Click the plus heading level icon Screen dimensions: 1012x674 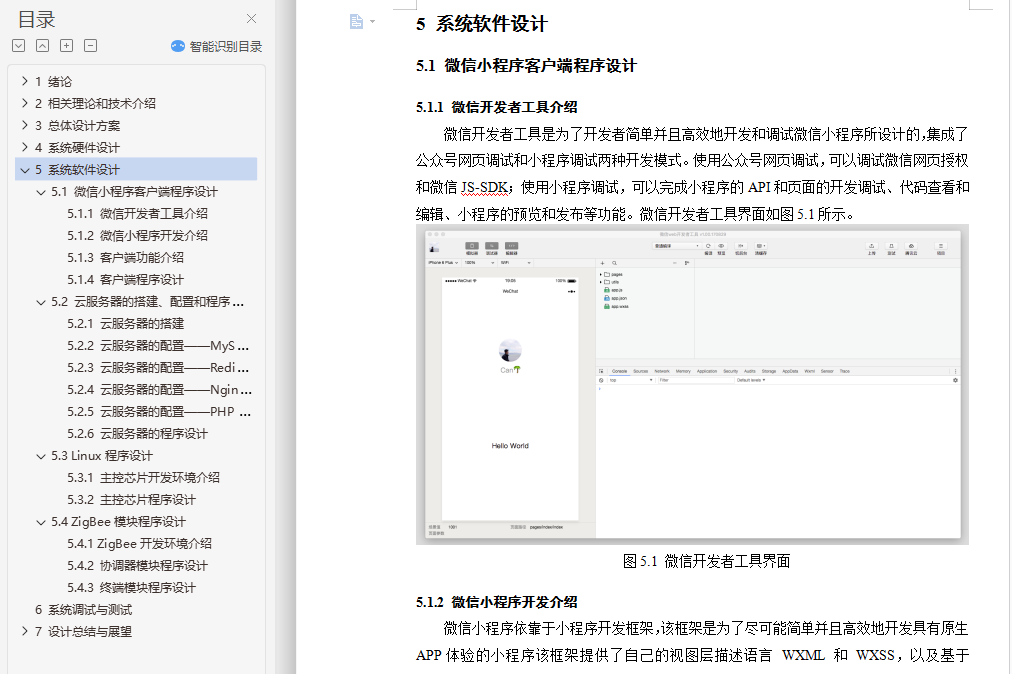click(x=66, y=45)
